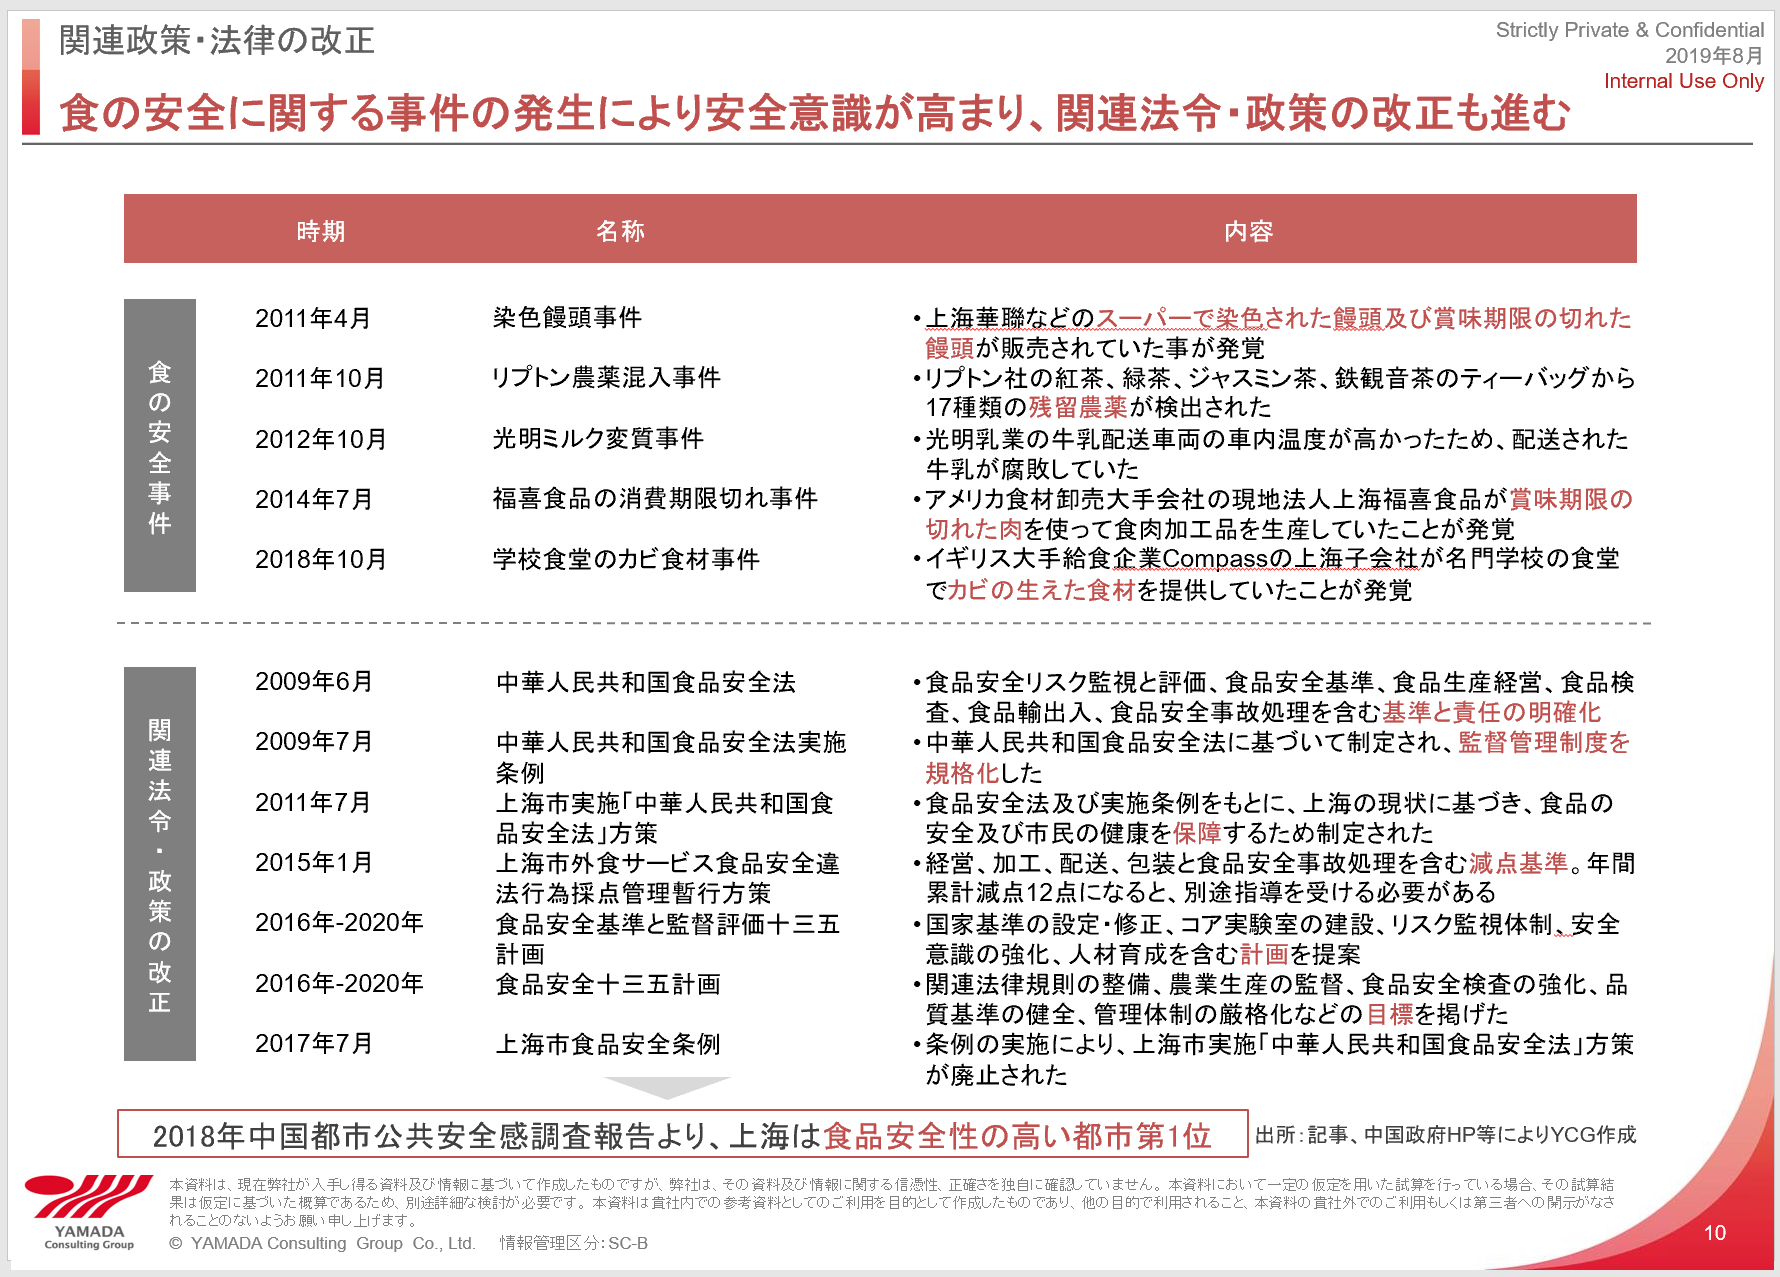The width and height of the screenshot is (1780, 1277).
Task: Click the red headline 食の安全に関する事件の発生により
Action: click(x=381, y=113)
